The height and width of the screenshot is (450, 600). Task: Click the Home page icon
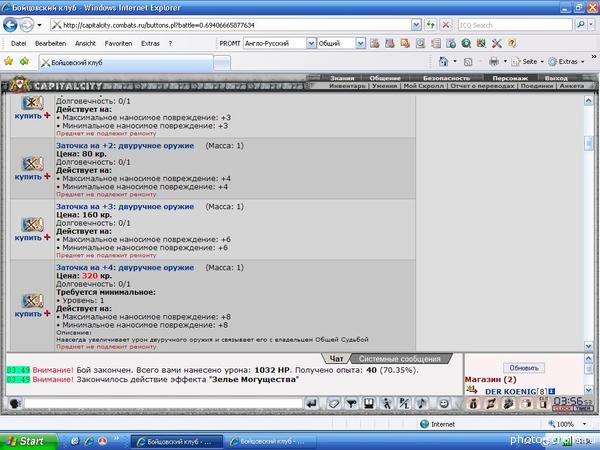(x=443, y=61)
